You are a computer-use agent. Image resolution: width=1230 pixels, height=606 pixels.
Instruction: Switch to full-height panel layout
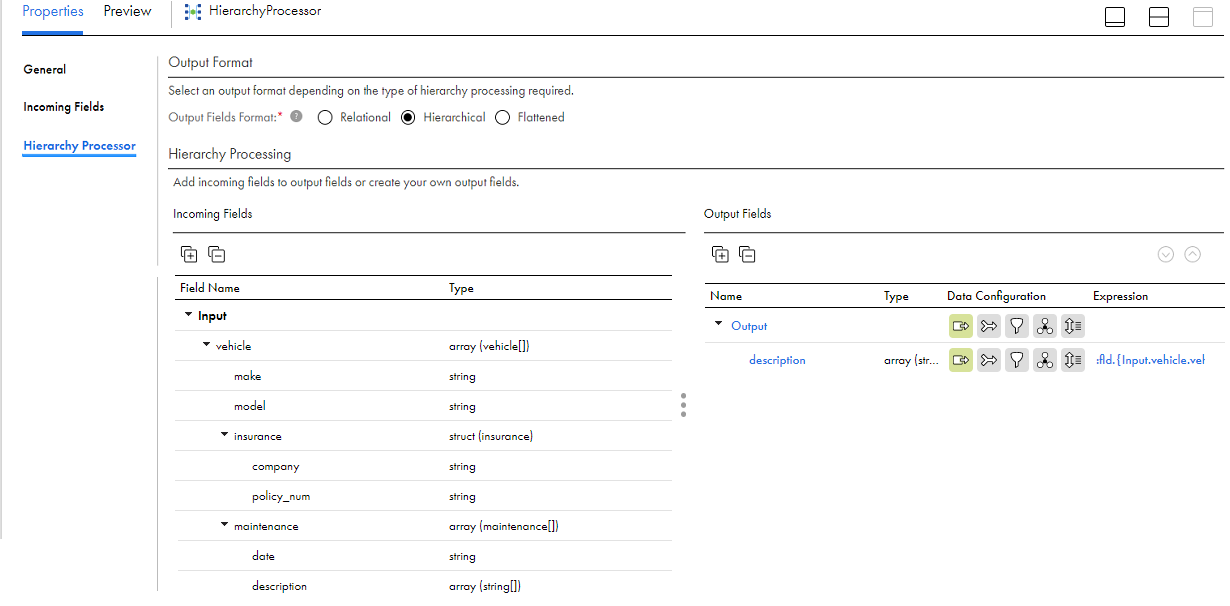[x=1203, y=17]
